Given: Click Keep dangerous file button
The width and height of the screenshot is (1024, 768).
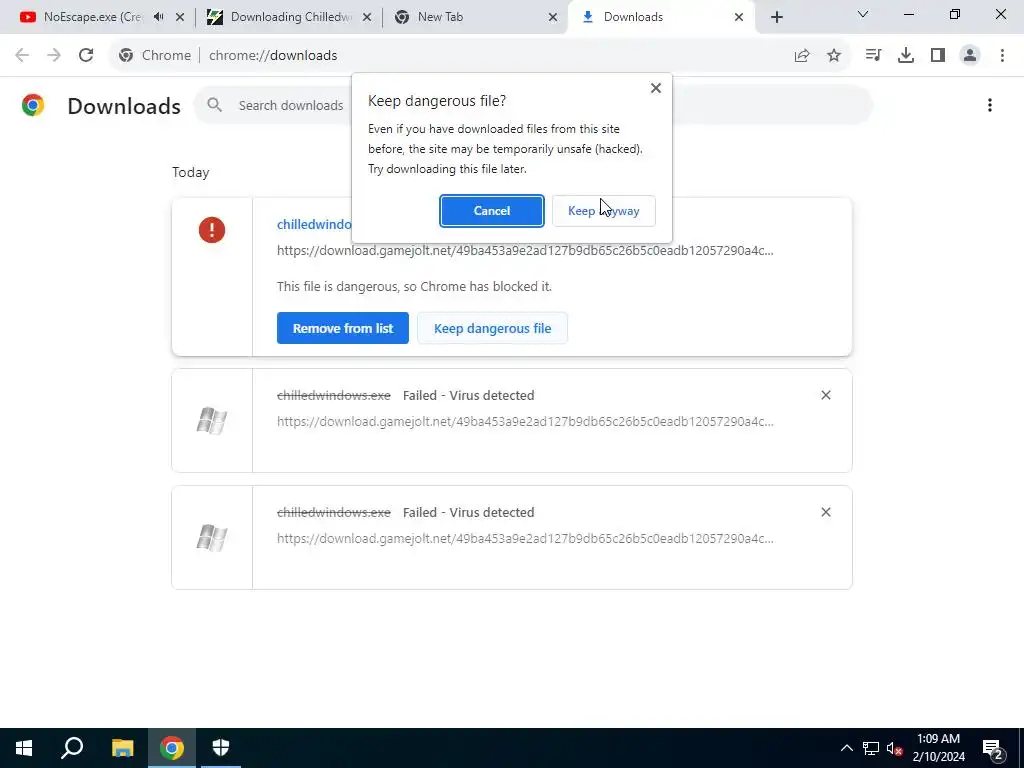Looking at the screenshot, I should click(x=492, y=328).
